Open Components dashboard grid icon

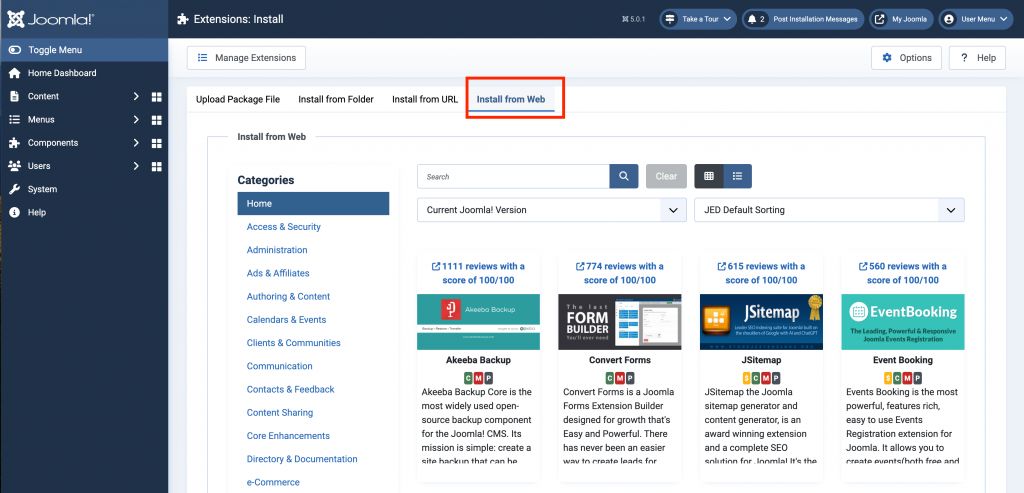click(x=156, y=143)
